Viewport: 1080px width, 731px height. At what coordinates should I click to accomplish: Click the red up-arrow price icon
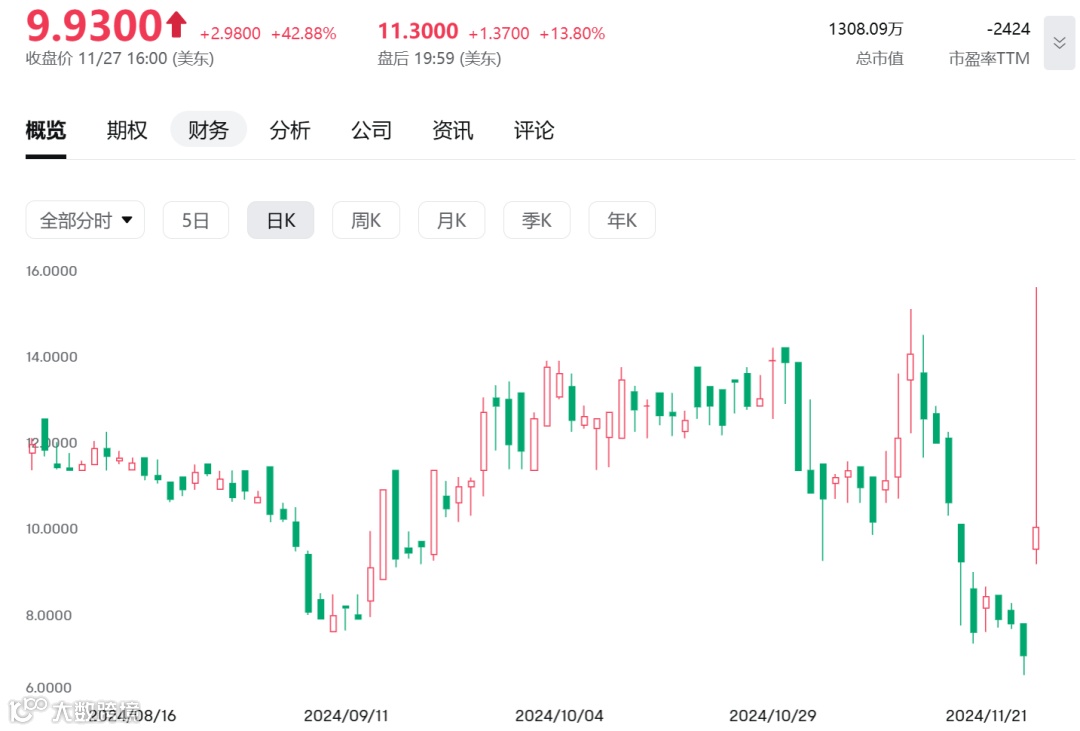(176, 24)
